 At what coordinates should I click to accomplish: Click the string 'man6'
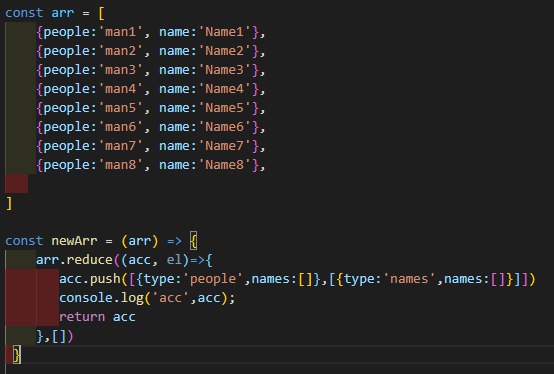[120, 127]
